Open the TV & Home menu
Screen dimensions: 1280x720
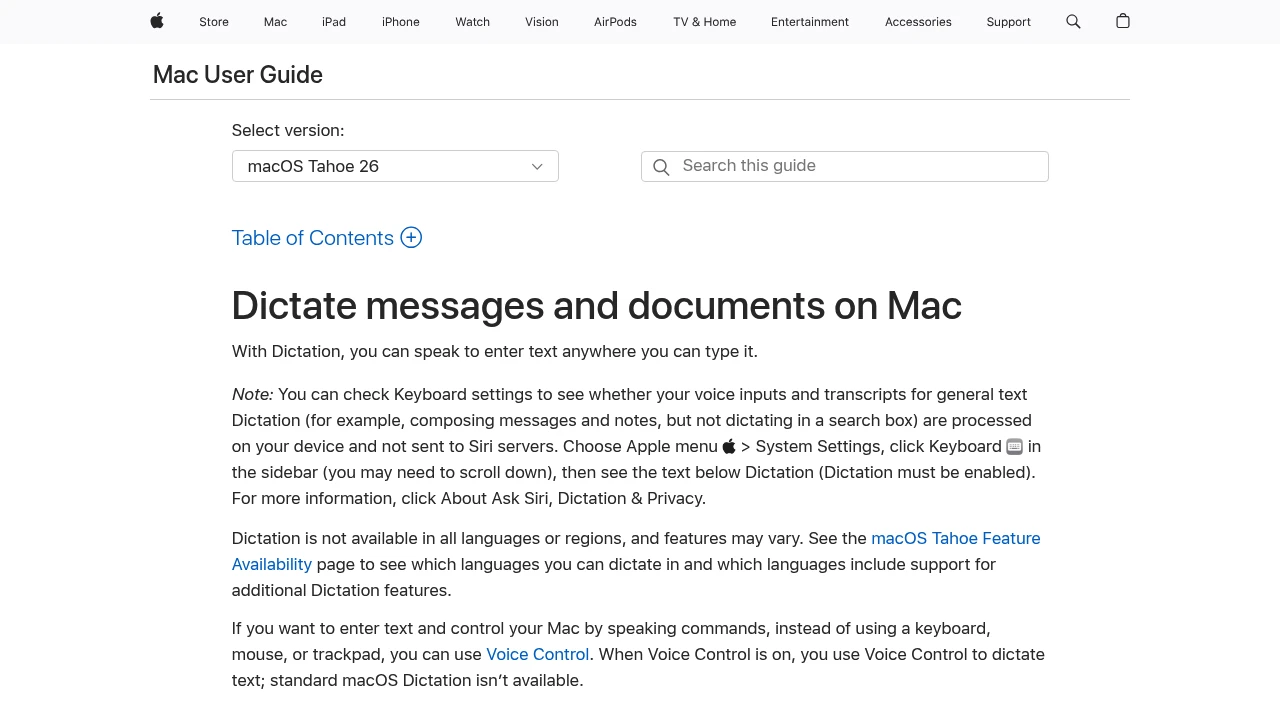tap(705, 22)
